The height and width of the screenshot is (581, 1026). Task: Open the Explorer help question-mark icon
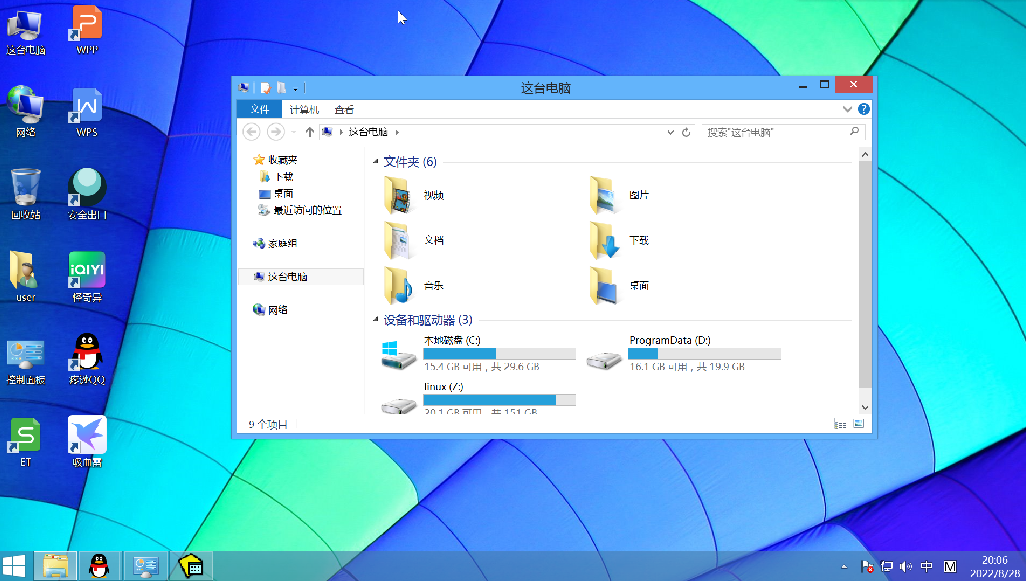pyautogui.click(x=864, y=109)
